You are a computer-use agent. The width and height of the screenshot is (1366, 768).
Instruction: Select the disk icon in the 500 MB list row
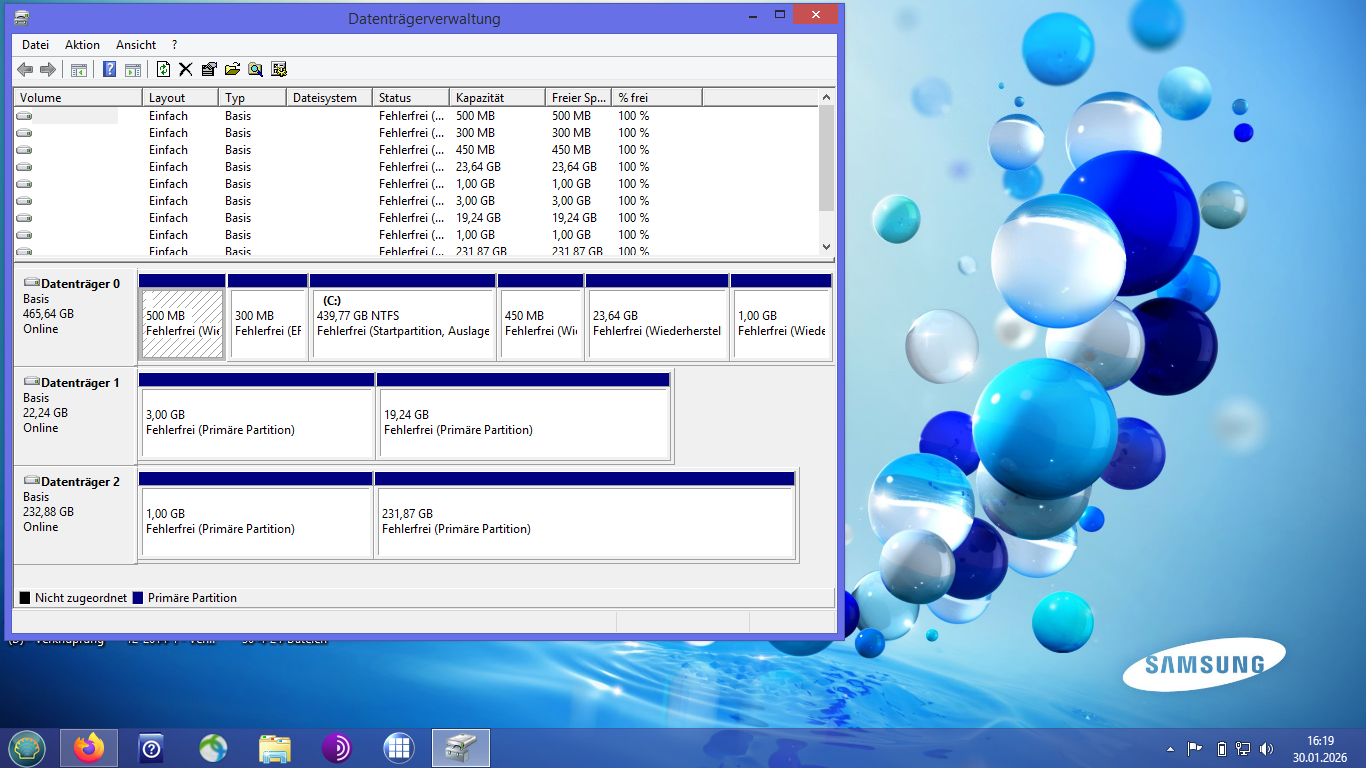[x=24, y=116]
